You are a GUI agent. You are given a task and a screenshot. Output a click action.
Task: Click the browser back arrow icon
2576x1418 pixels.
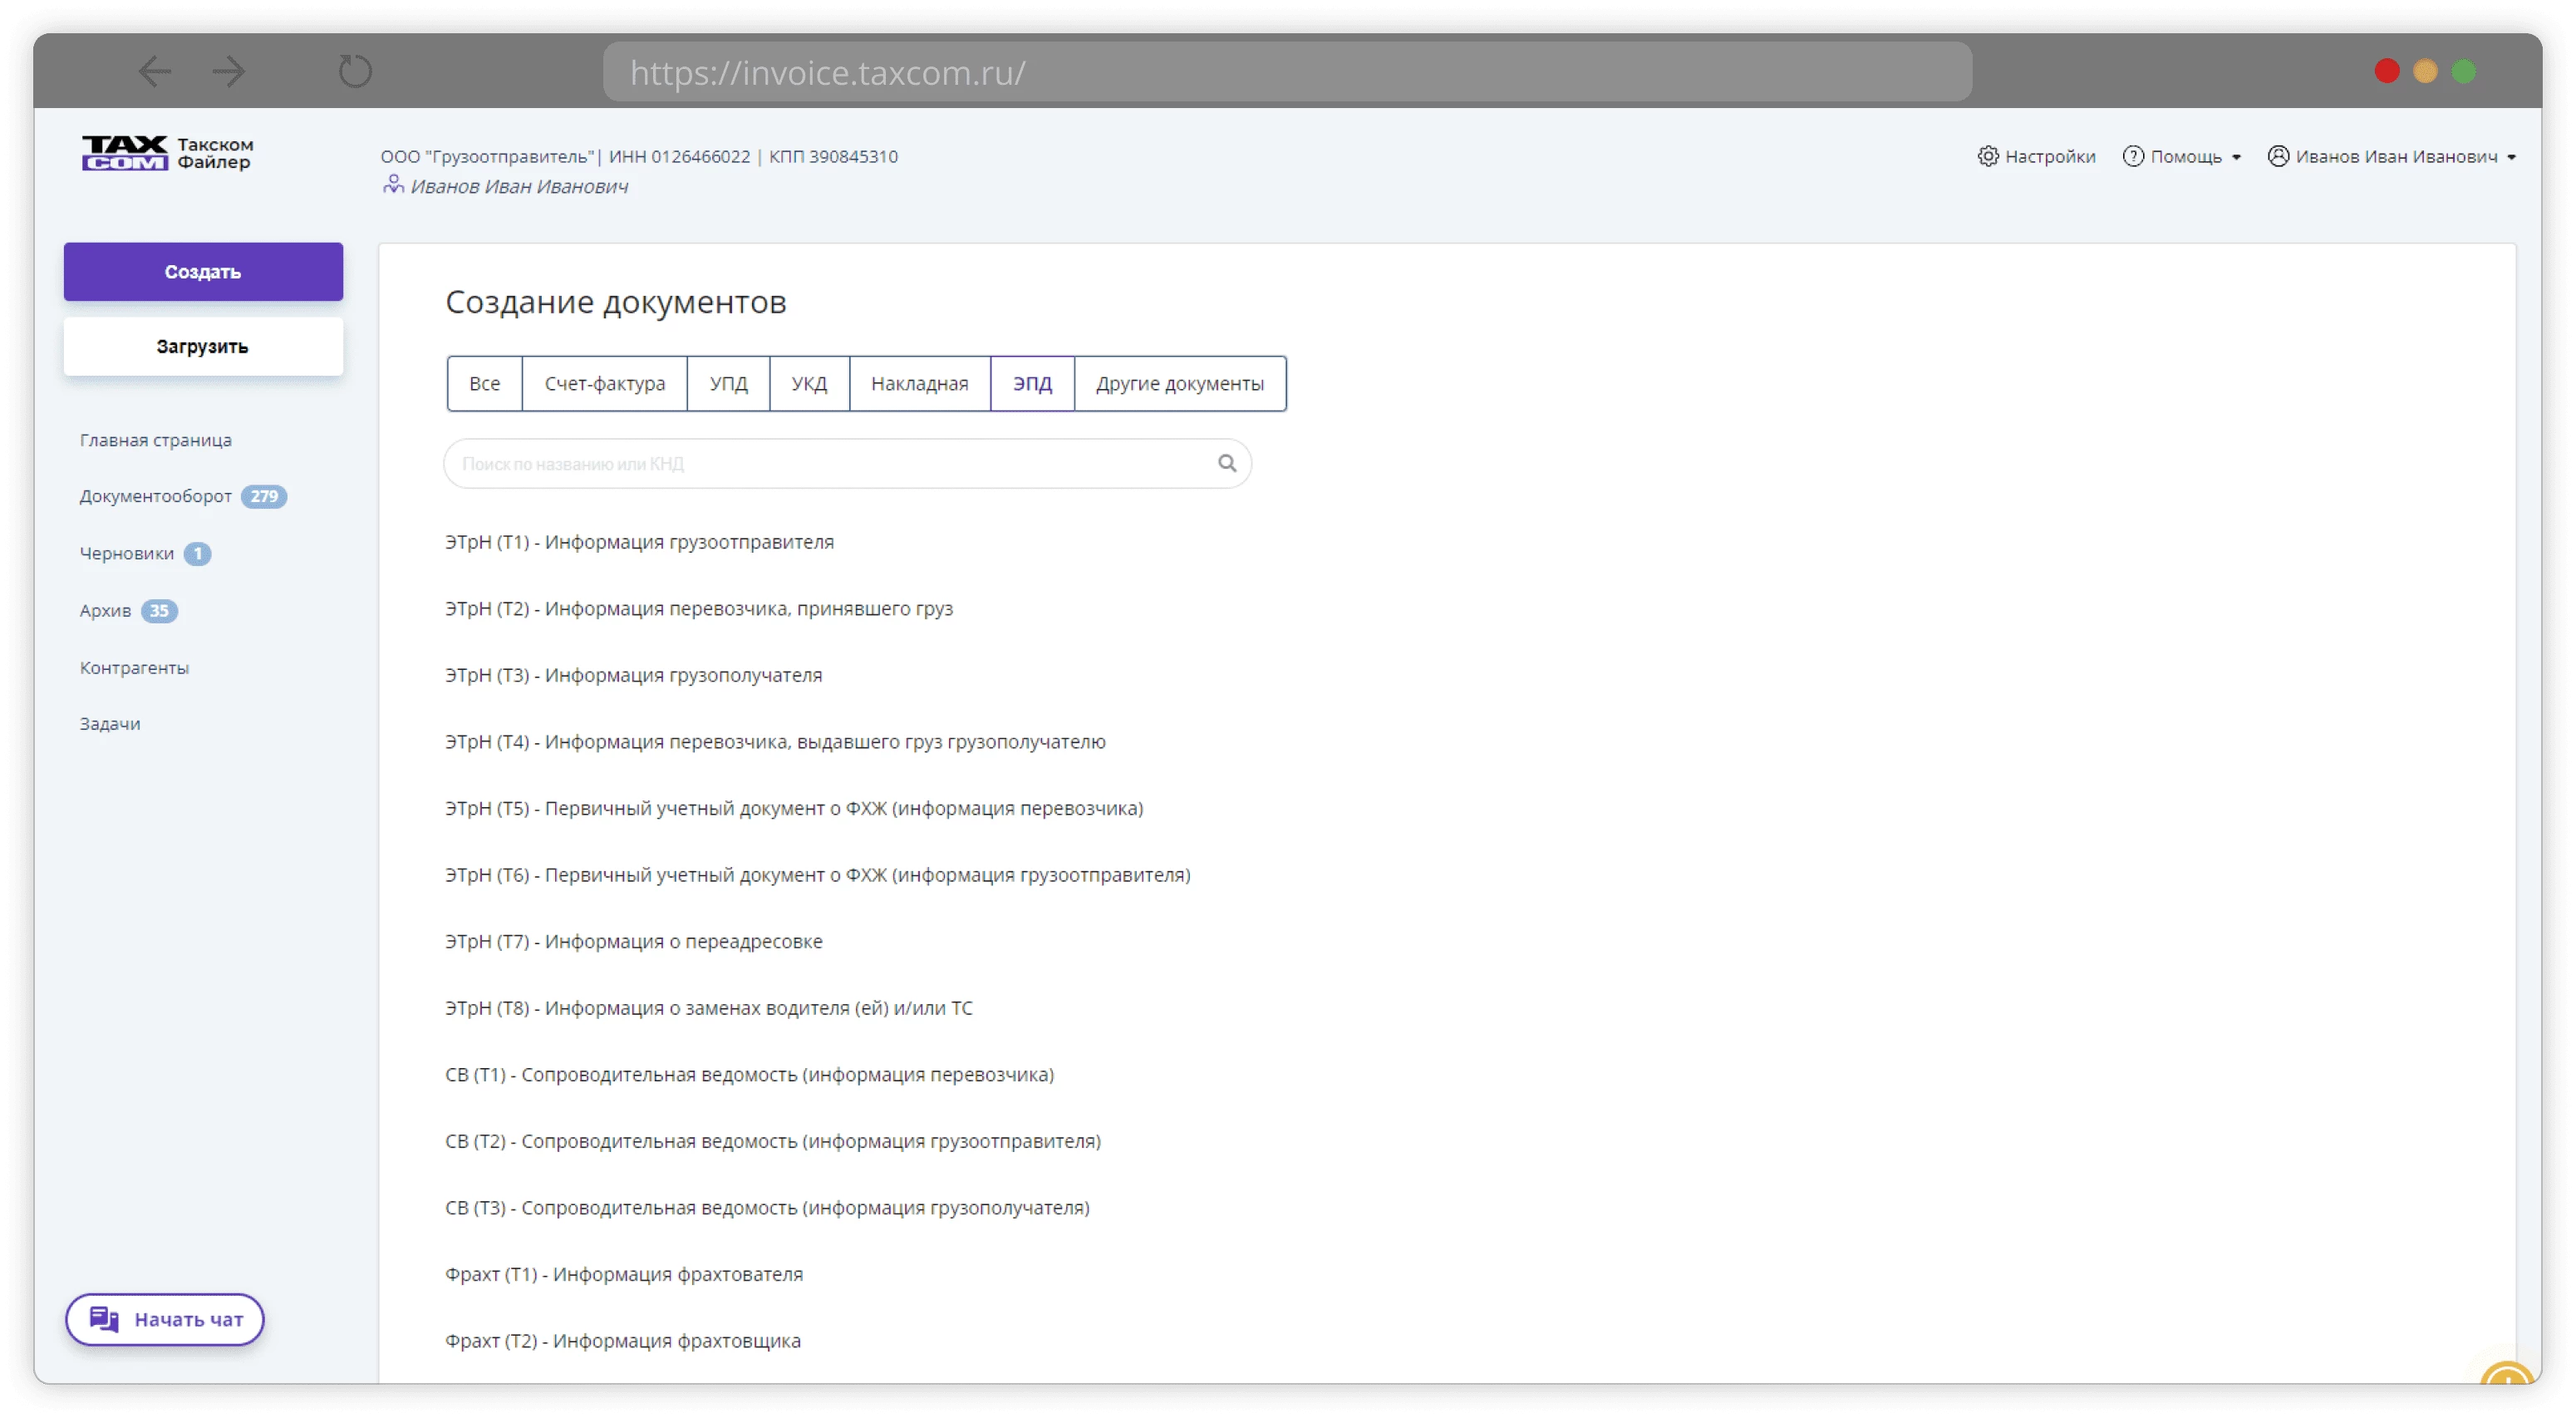154,71
